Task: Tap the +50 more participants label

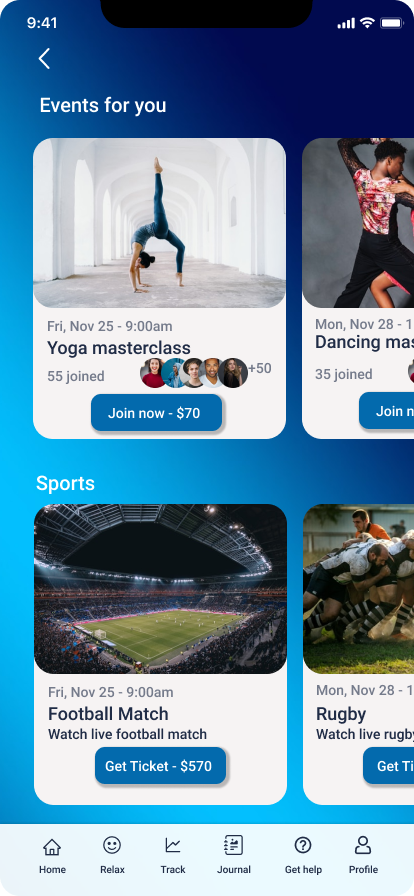Action: coord(260,369)
